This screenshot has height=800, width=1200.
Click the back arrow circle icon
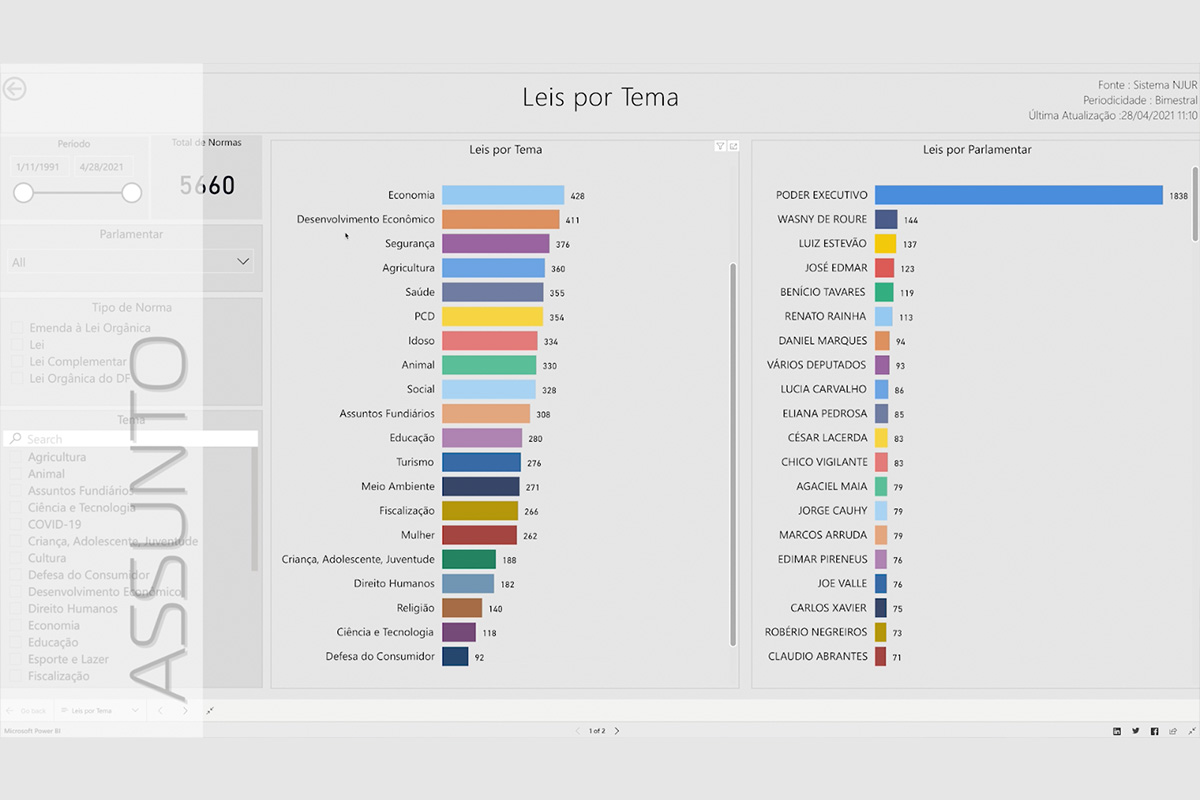[14, 89]
